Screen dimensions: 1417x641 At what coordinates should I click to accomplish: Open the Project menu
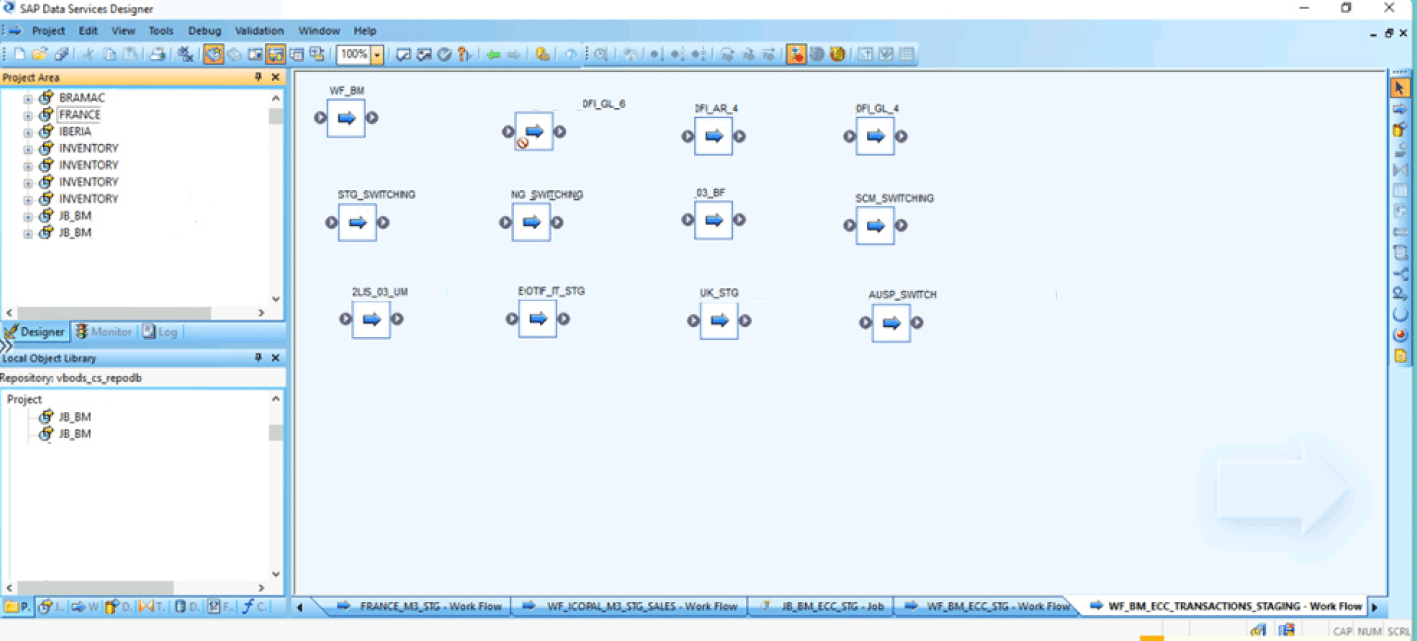tap(48, 31)
